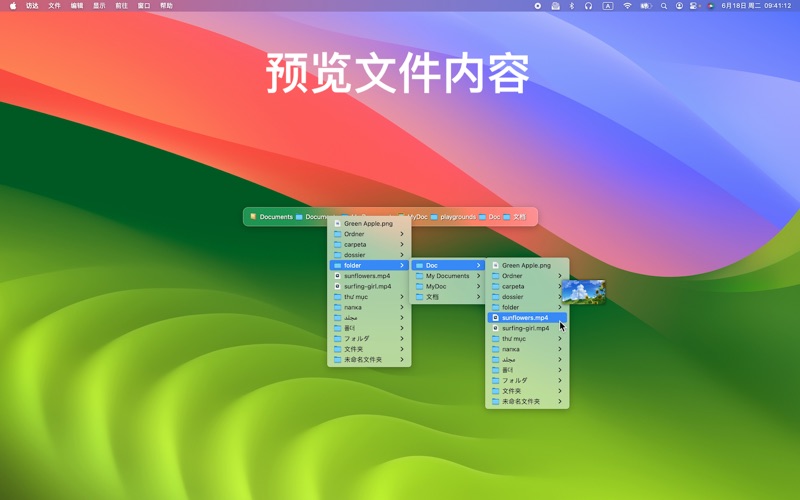Image resolution: width=800 pixels, height=500 pixels.
Task: Select surfing-girl.mp4 in the rightmost menu
Action: click(525, 328)
